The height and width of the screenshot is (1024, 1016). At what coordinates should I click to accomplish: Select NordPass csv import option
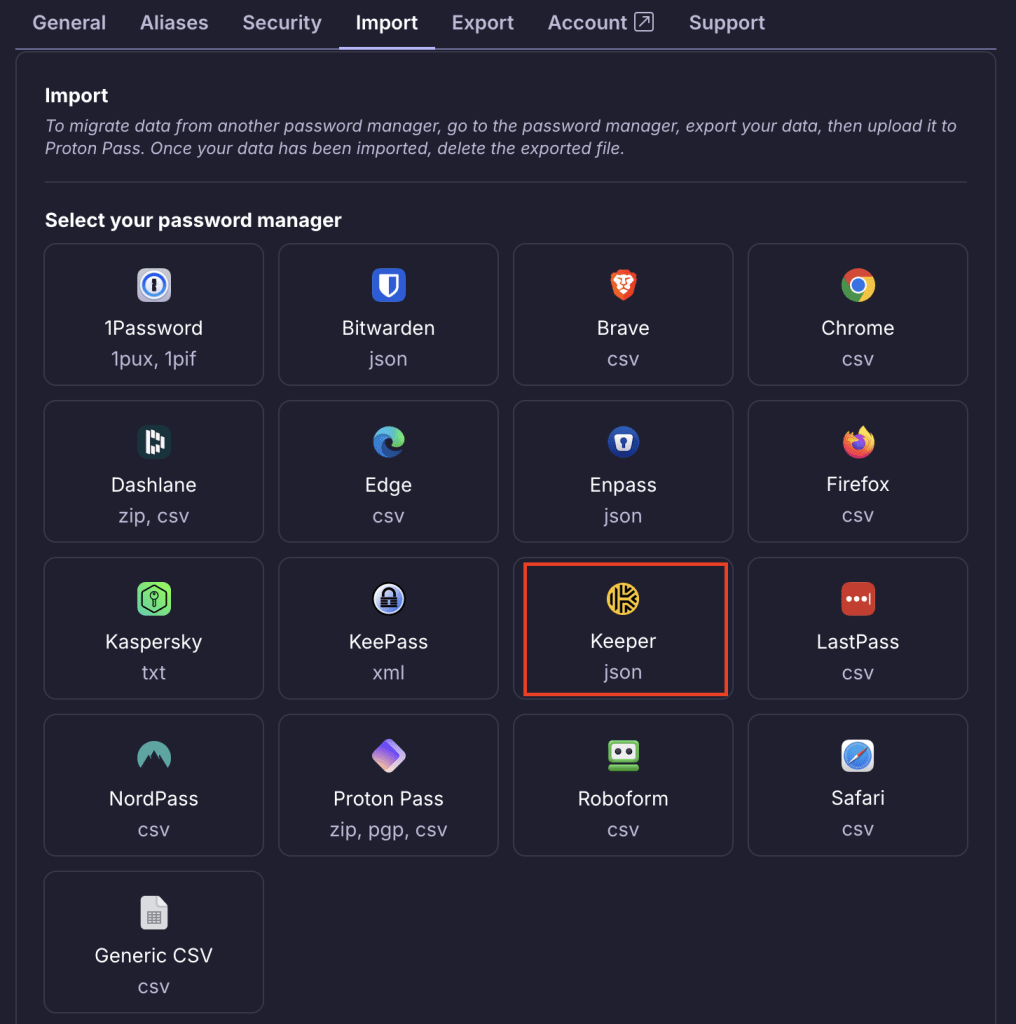pos(153,785)
